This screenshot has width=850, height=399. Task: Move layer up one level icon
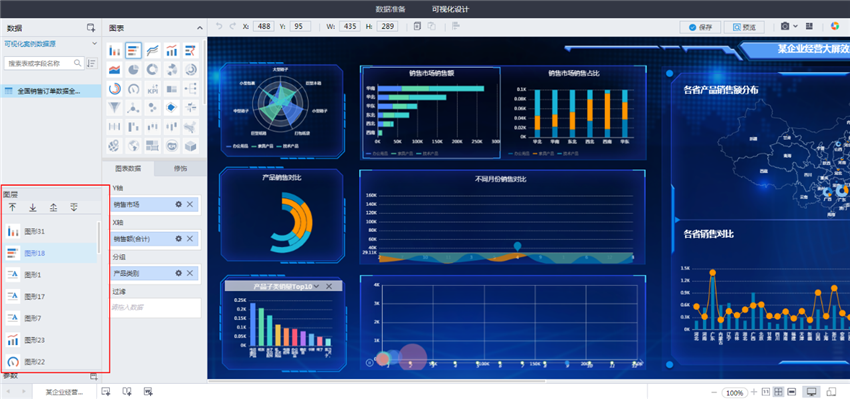[53, 207]
